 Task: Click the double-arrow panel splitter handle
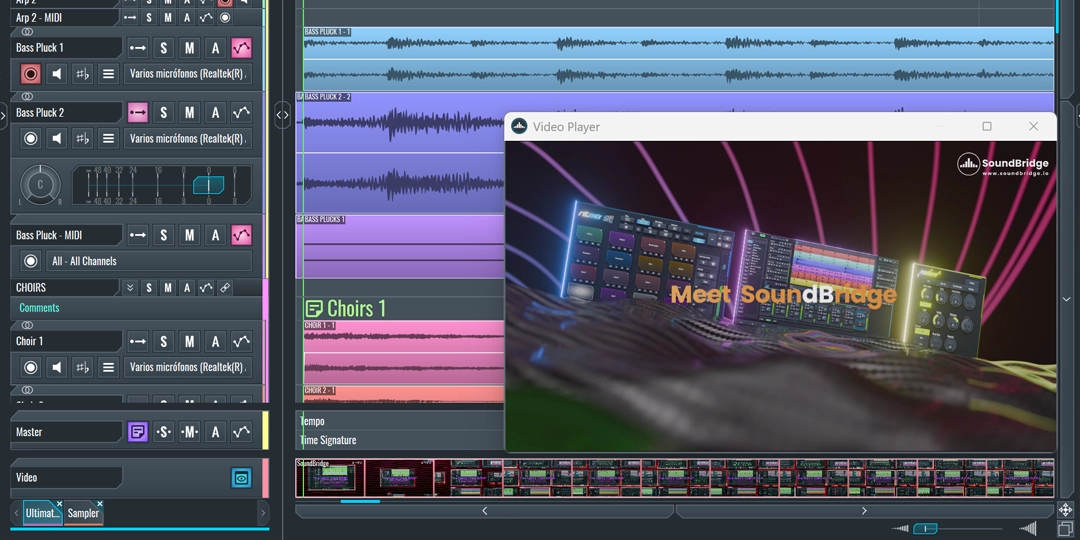pos(282,115)
